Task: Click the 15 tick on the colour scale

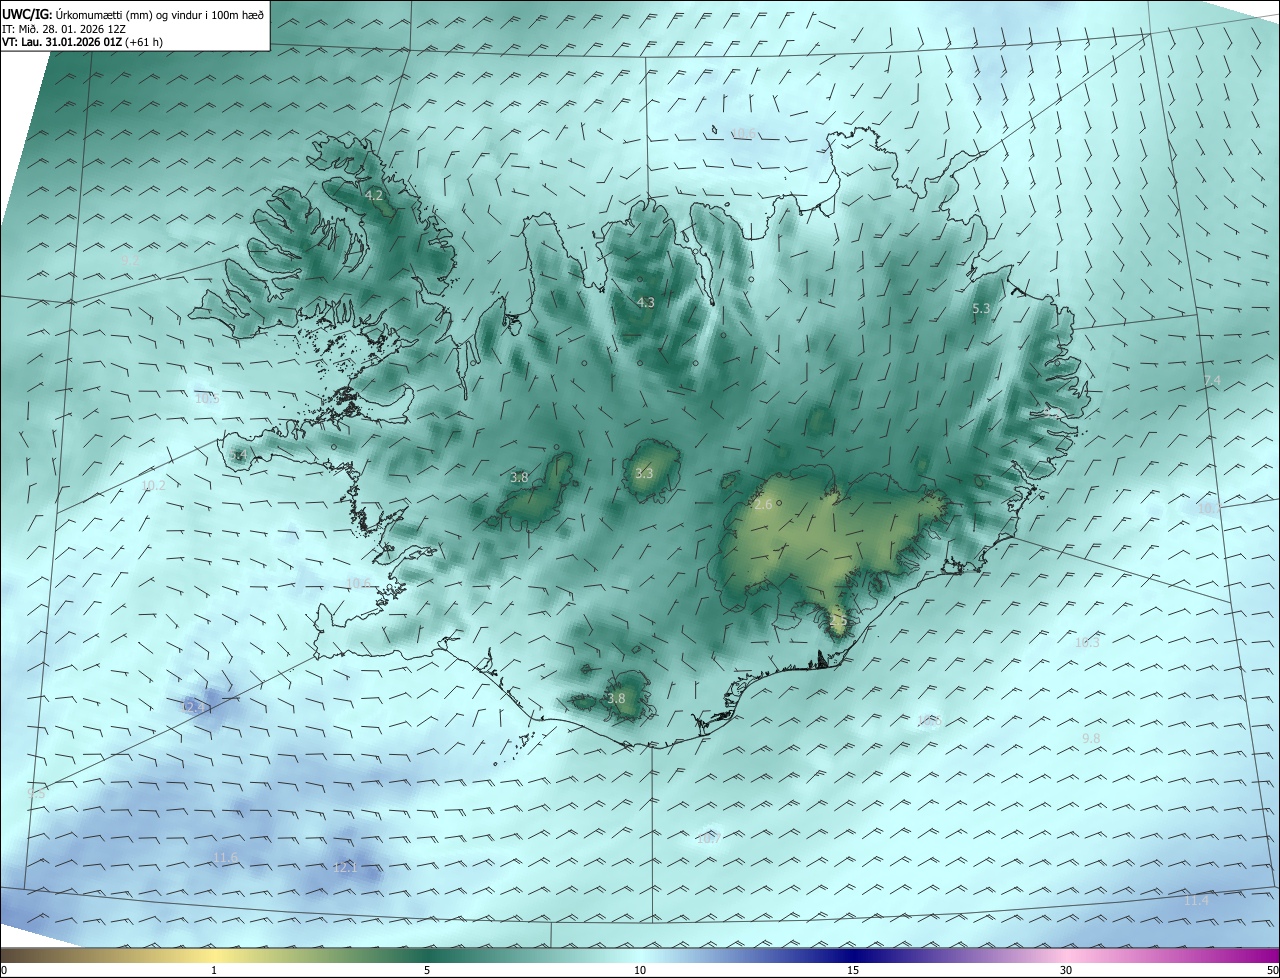Action: coord(853,970)
